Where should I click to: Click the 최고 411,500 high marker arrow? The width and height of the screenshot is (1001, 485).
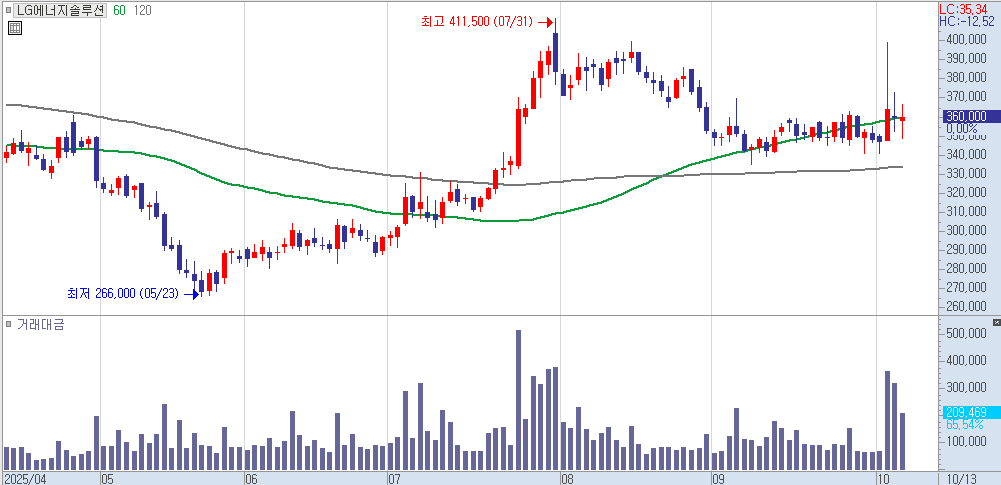[x=546, y=21]
